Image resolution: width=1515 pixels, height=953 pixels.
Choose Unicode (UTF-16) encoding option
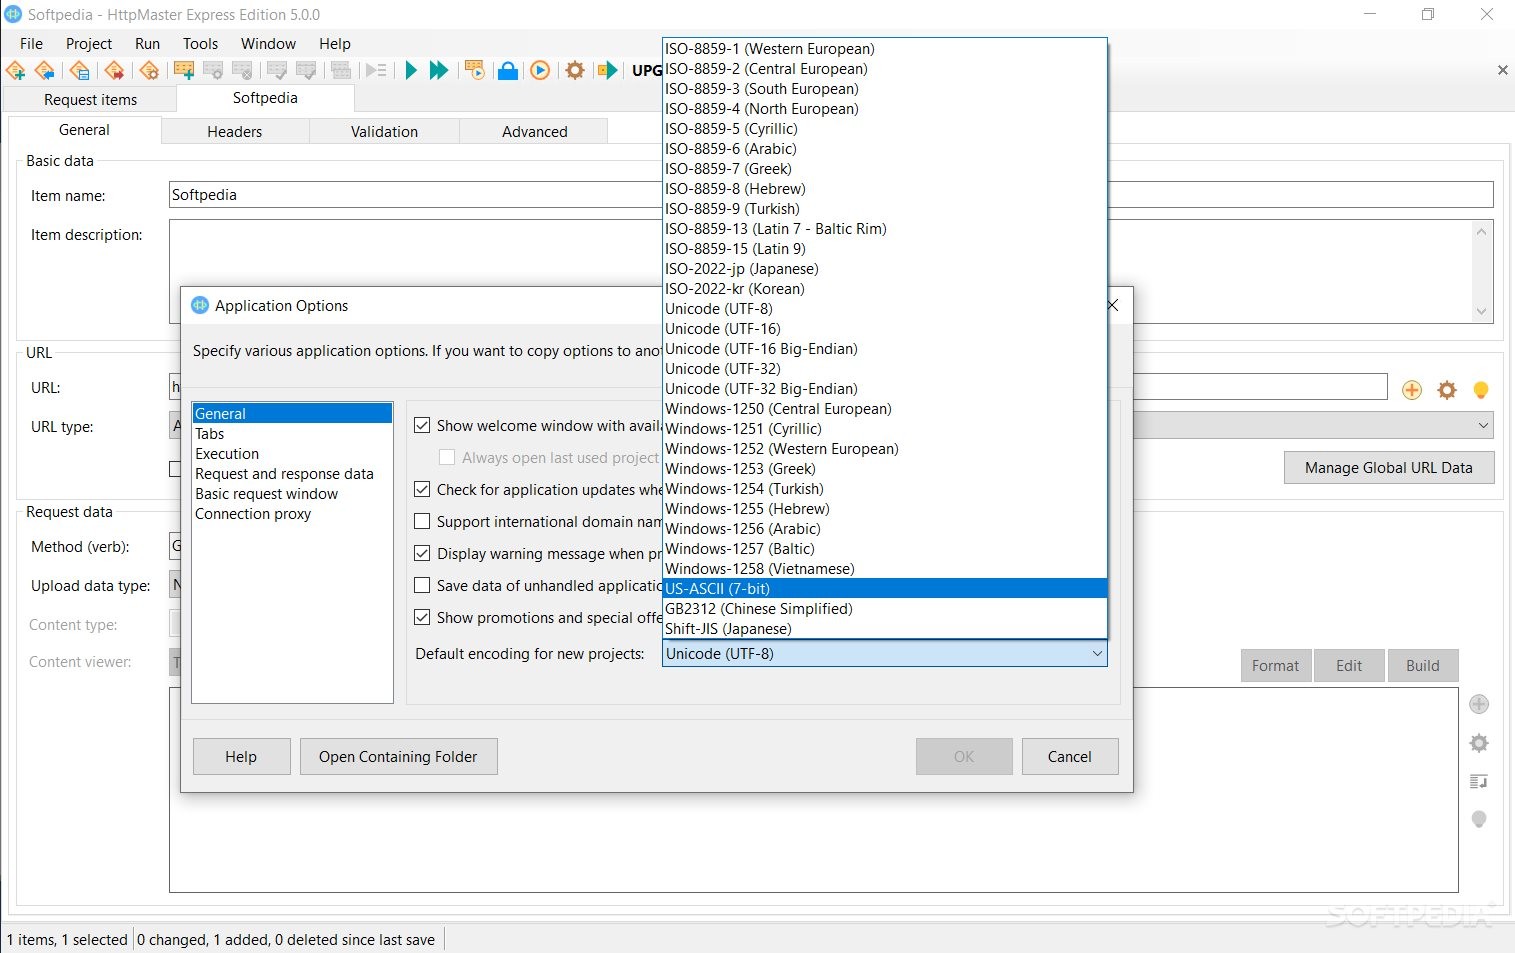(885, 328)
